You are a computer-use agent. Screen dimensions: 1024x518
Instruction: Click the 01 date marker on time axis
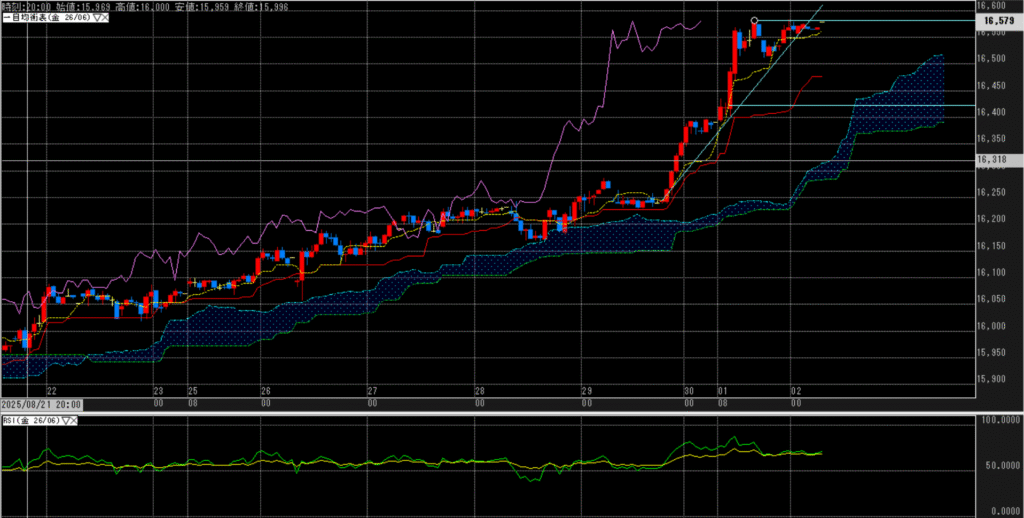pyautogui.click(x=721, y=390)
